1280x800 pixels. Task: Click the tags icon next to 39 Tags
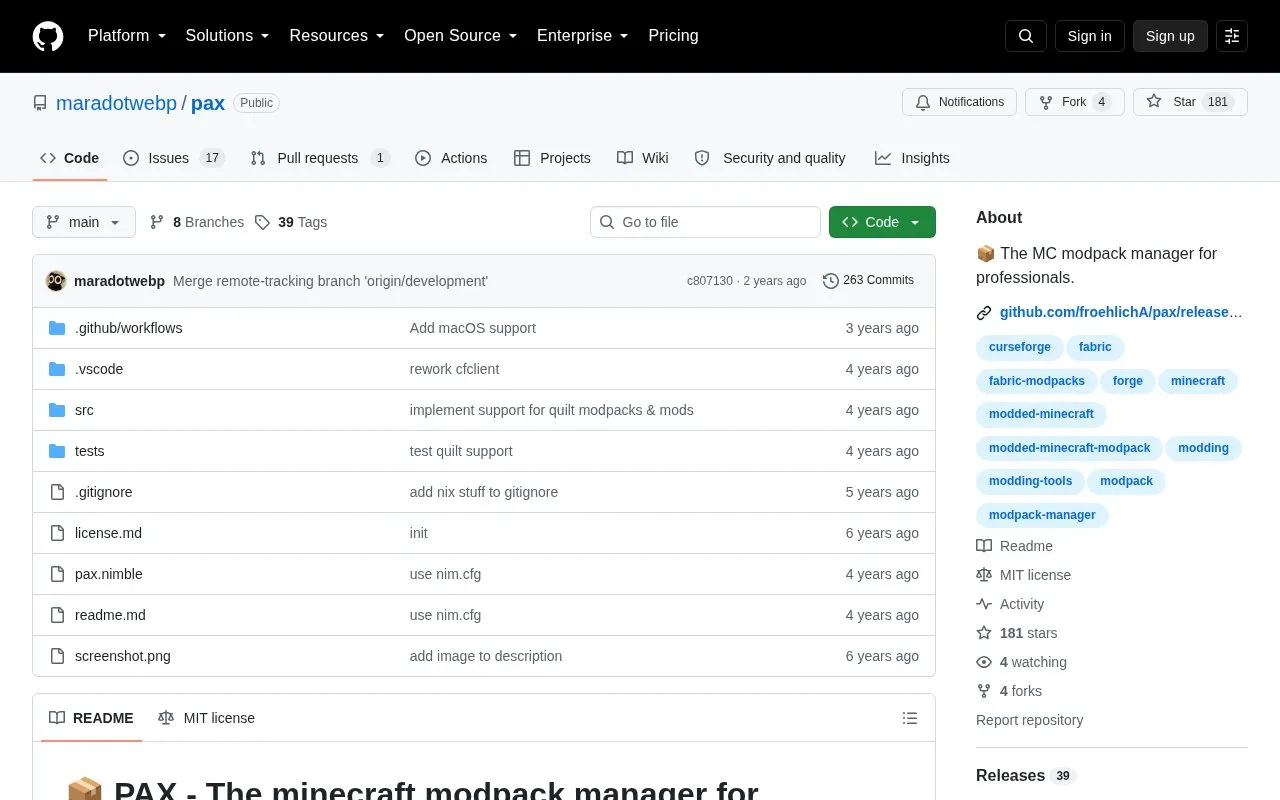[x=262, y=222]
